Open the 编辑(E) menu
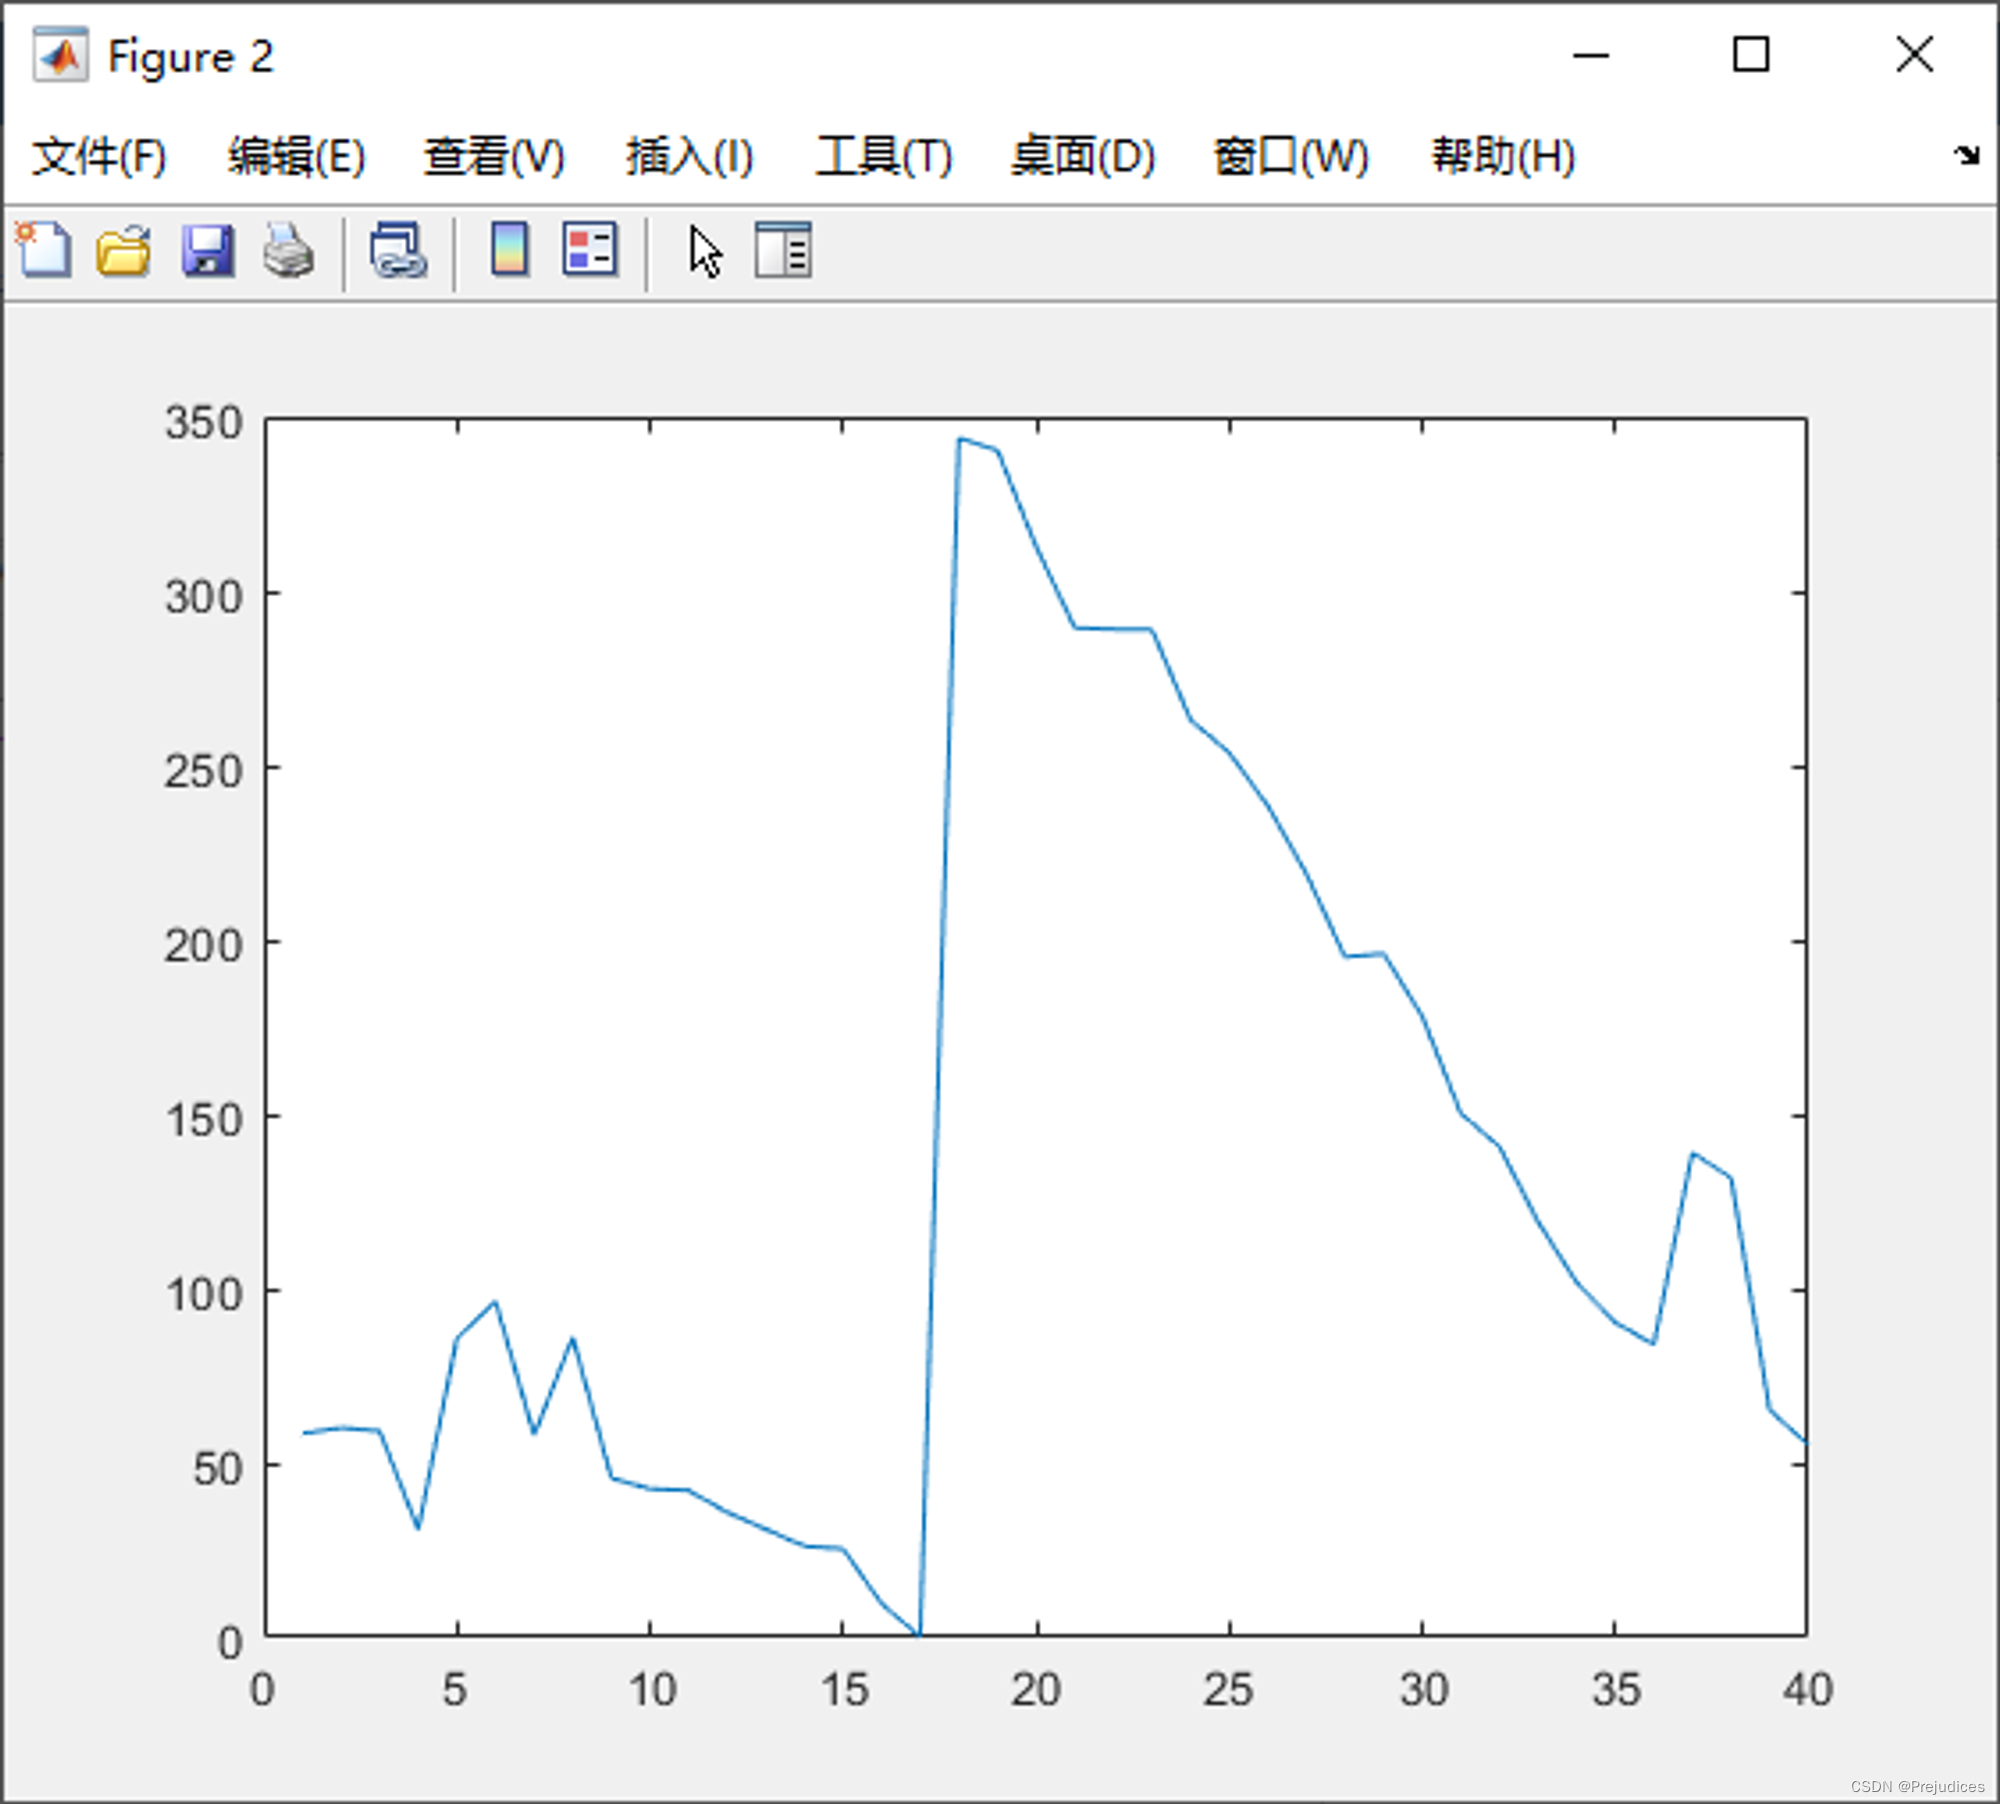Image resolution: width=2000 pixels, height=1804 pixels. coord(296,157)
